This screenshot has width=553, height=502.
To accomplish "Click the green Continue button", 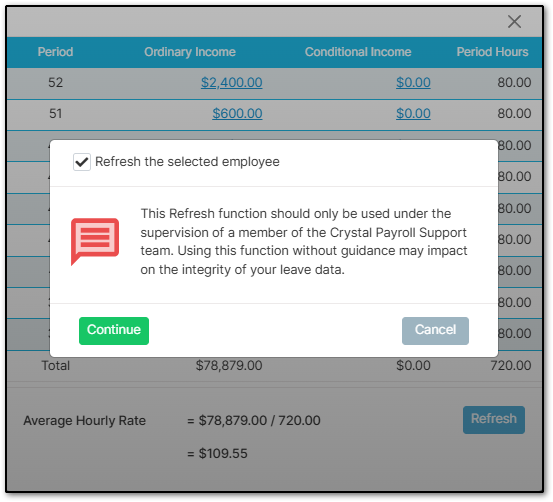I will click(x=114, y=331).
